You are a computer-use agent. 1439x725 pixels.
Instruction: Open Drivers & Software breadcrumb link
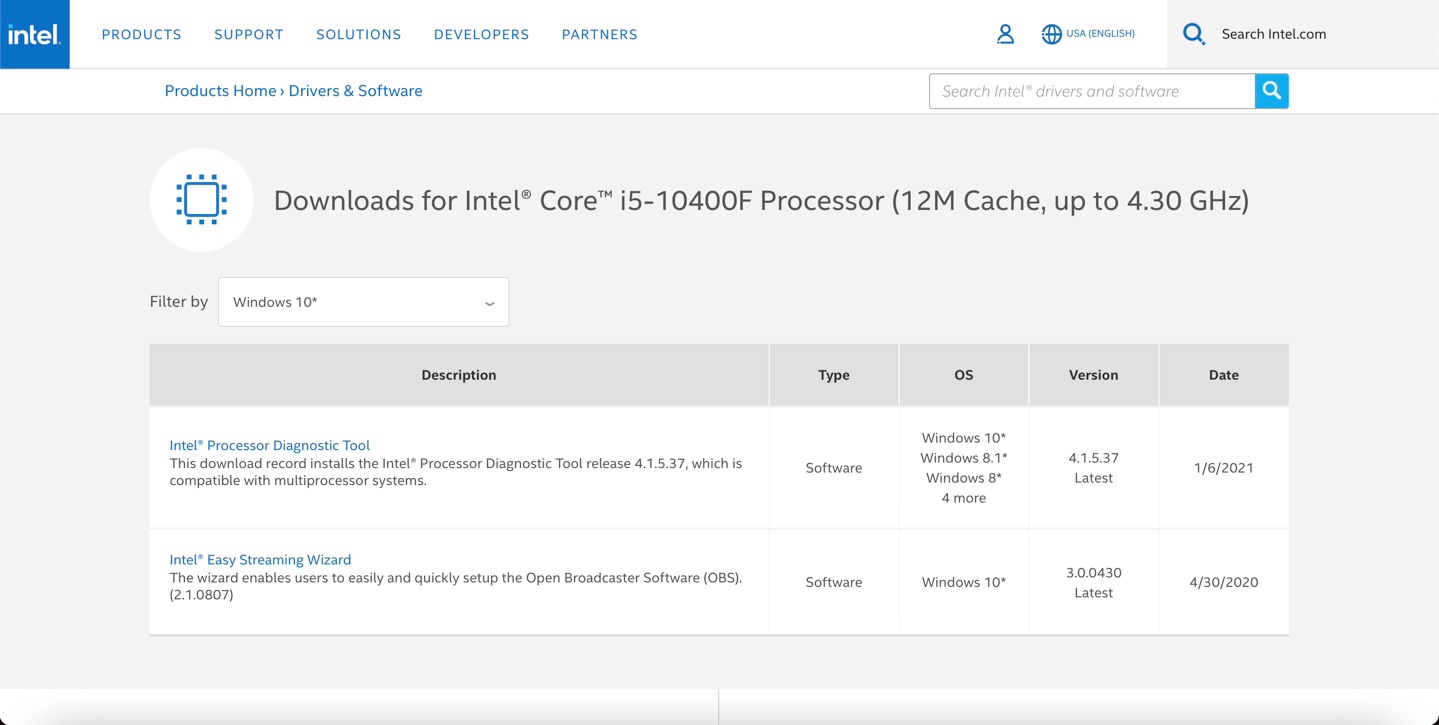[x=355, y=91]
